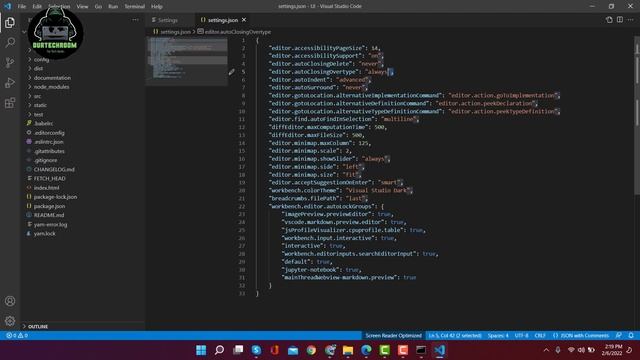Click the pencil edit icon beside line 5
This screenshot has height=360, width=640.
[231, 72]
